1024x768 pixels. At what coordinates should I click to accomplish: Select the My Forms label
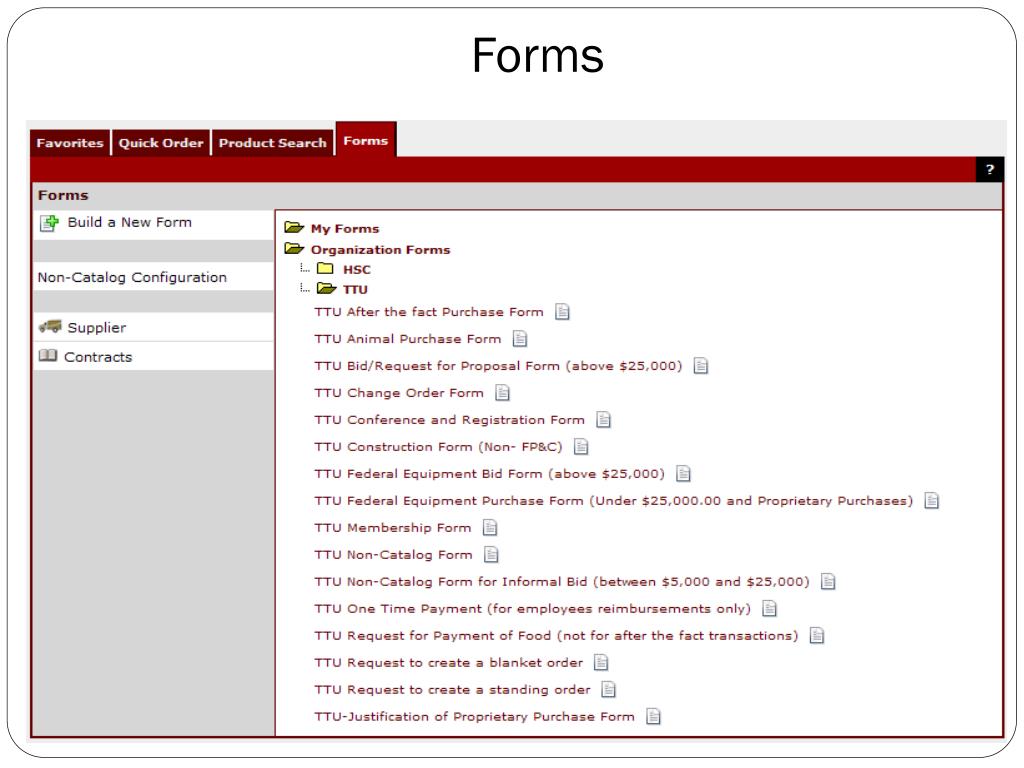345,229
